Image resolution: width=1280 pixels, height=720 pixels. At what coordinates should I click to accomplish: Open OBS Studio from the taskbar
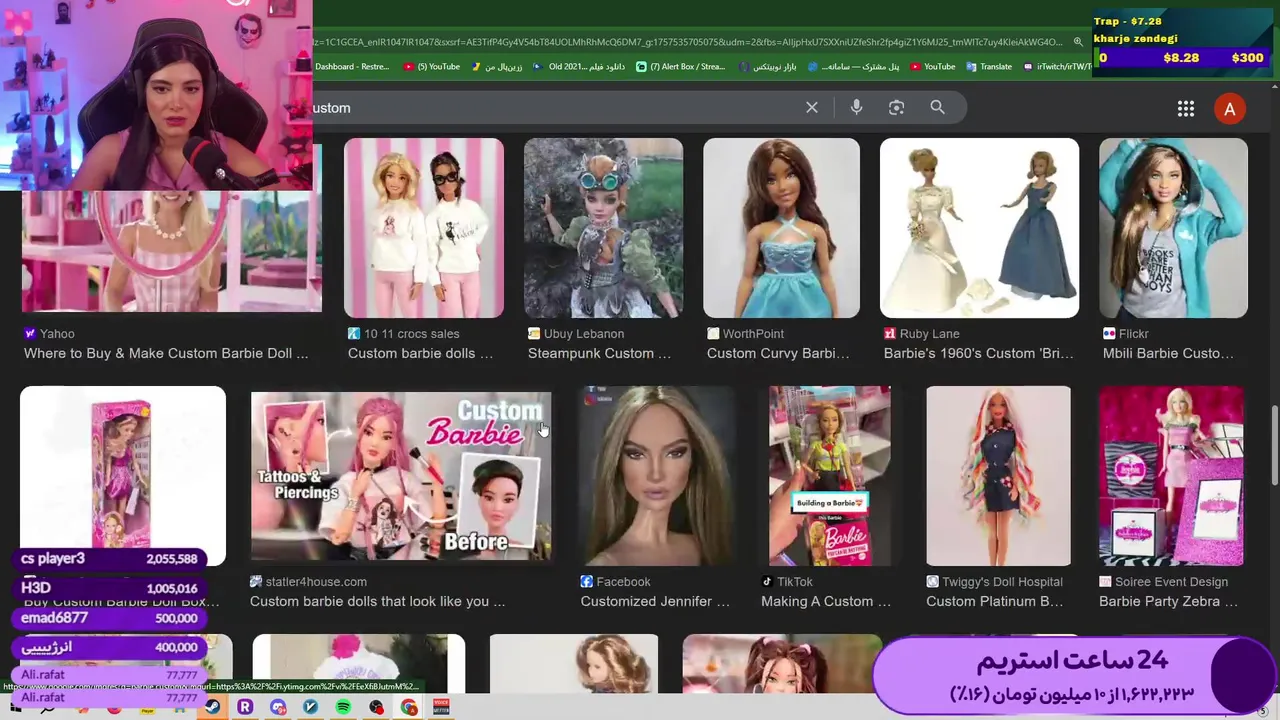[376, 707]
